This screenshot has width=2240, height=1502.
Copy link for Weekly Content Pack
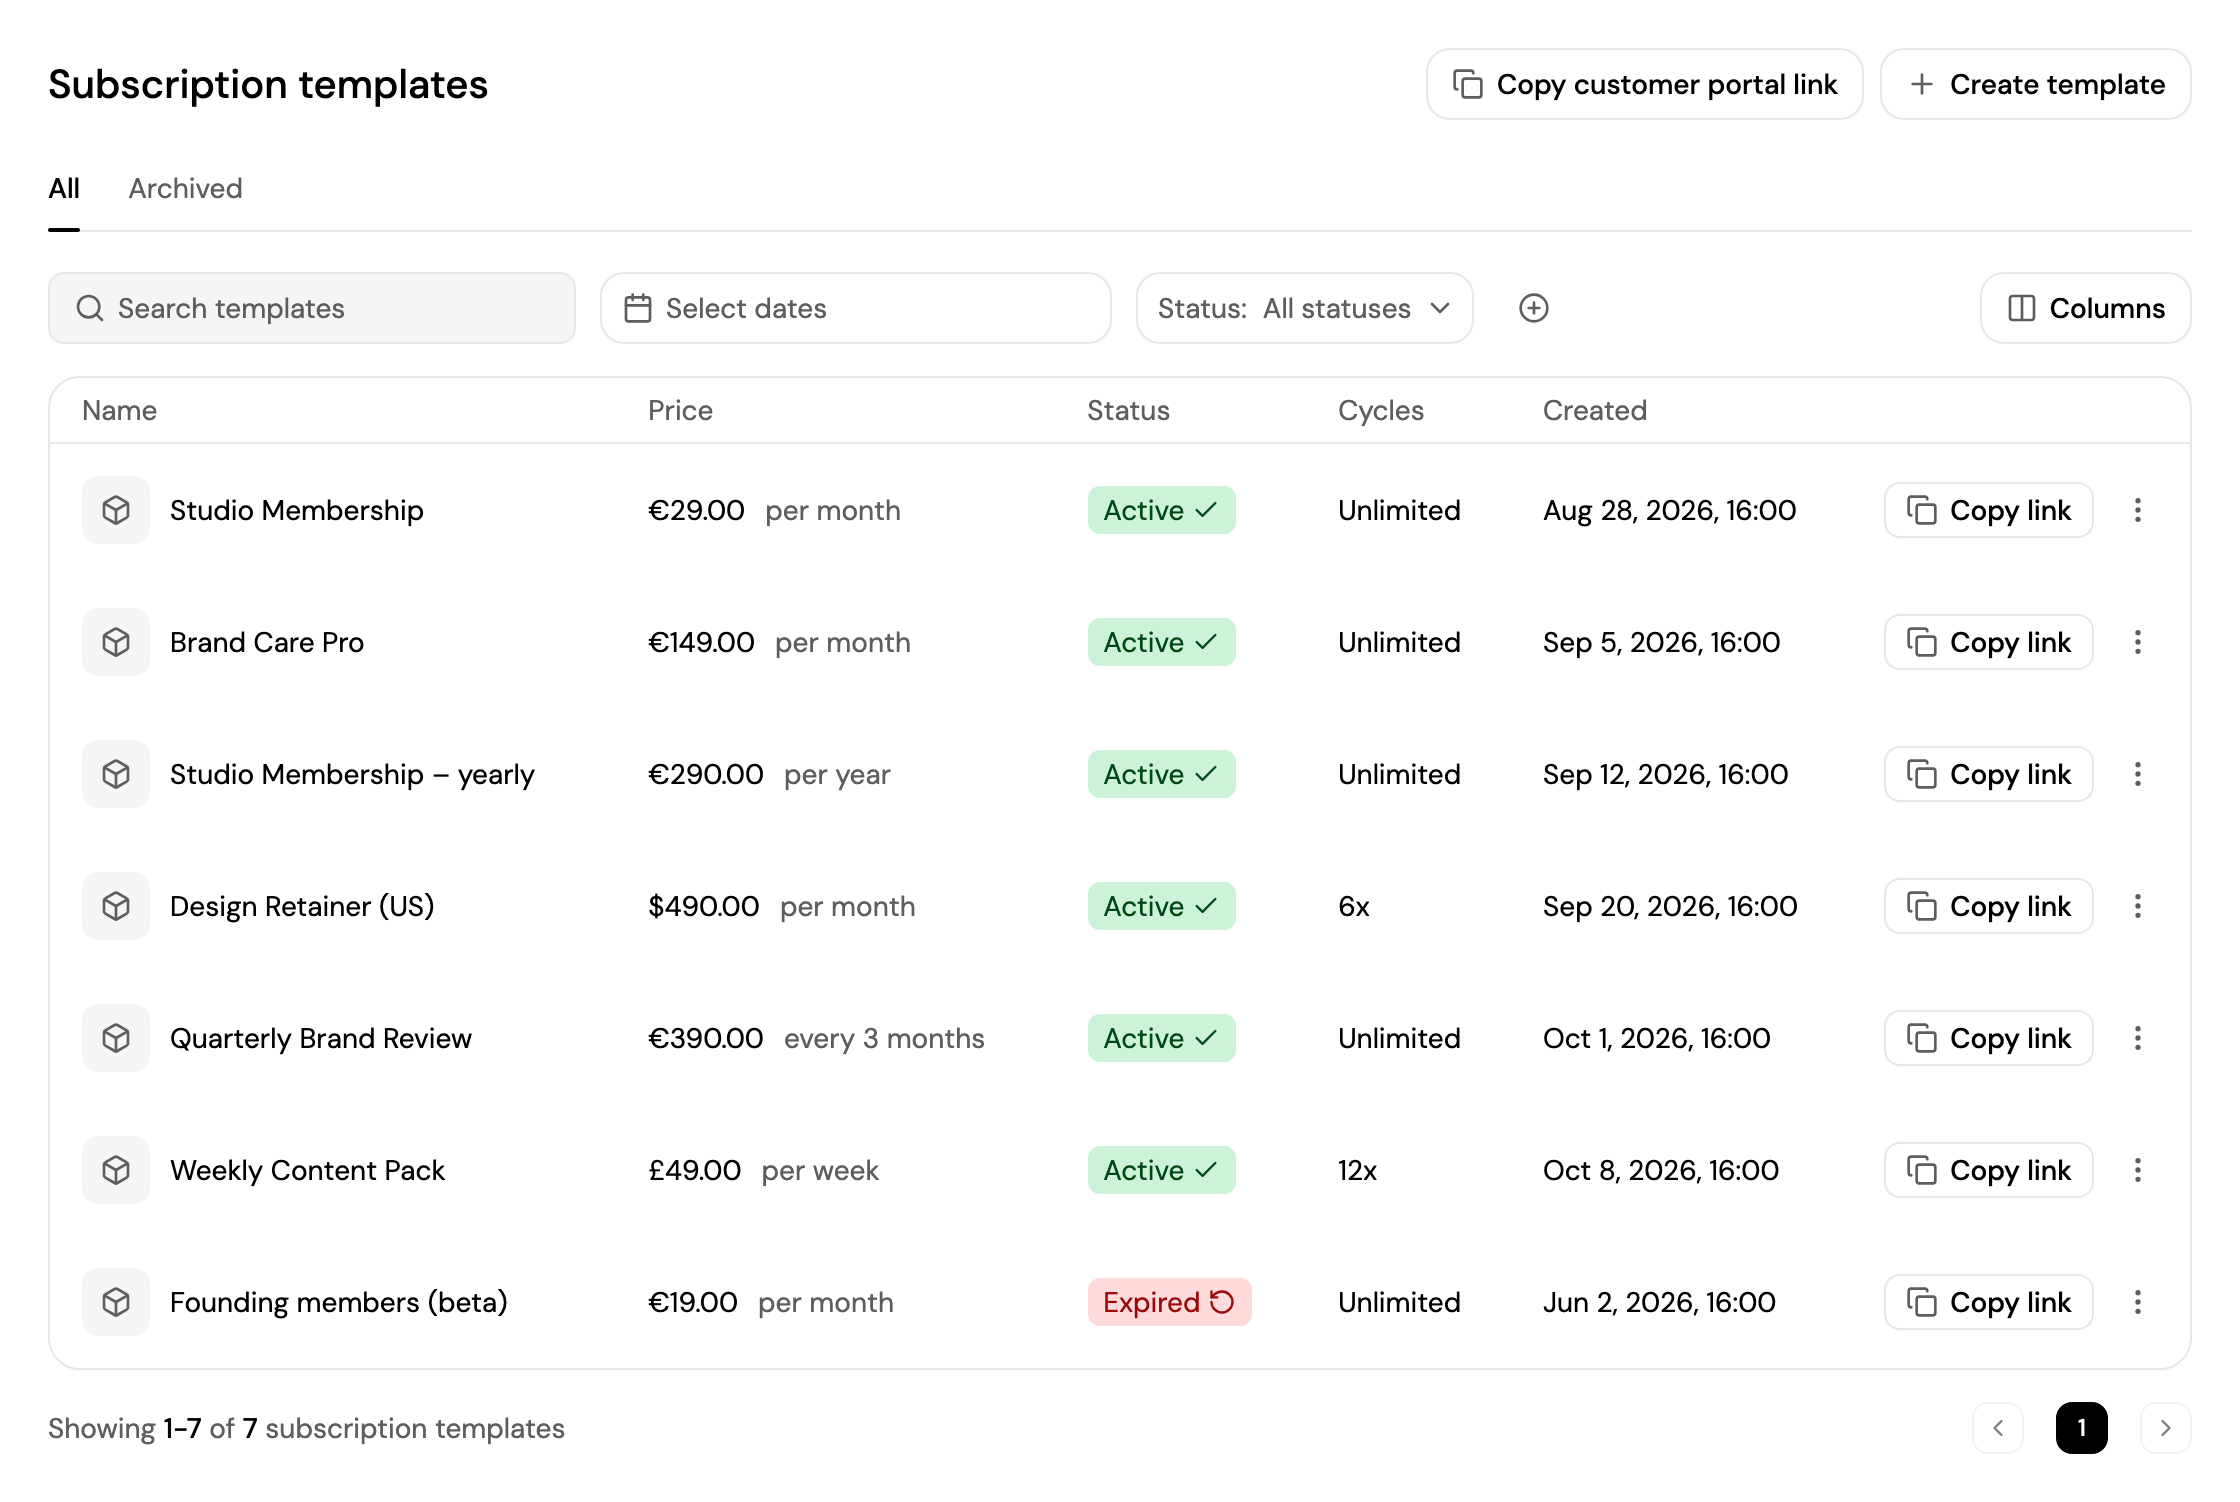click(x=1989, y=1170)
